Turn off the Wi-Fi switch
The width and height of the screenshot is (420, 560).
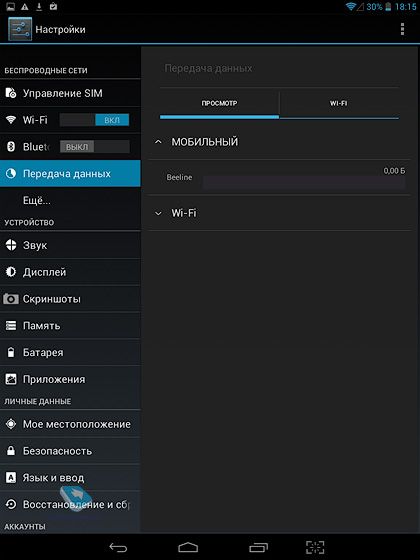click(95, 120)
